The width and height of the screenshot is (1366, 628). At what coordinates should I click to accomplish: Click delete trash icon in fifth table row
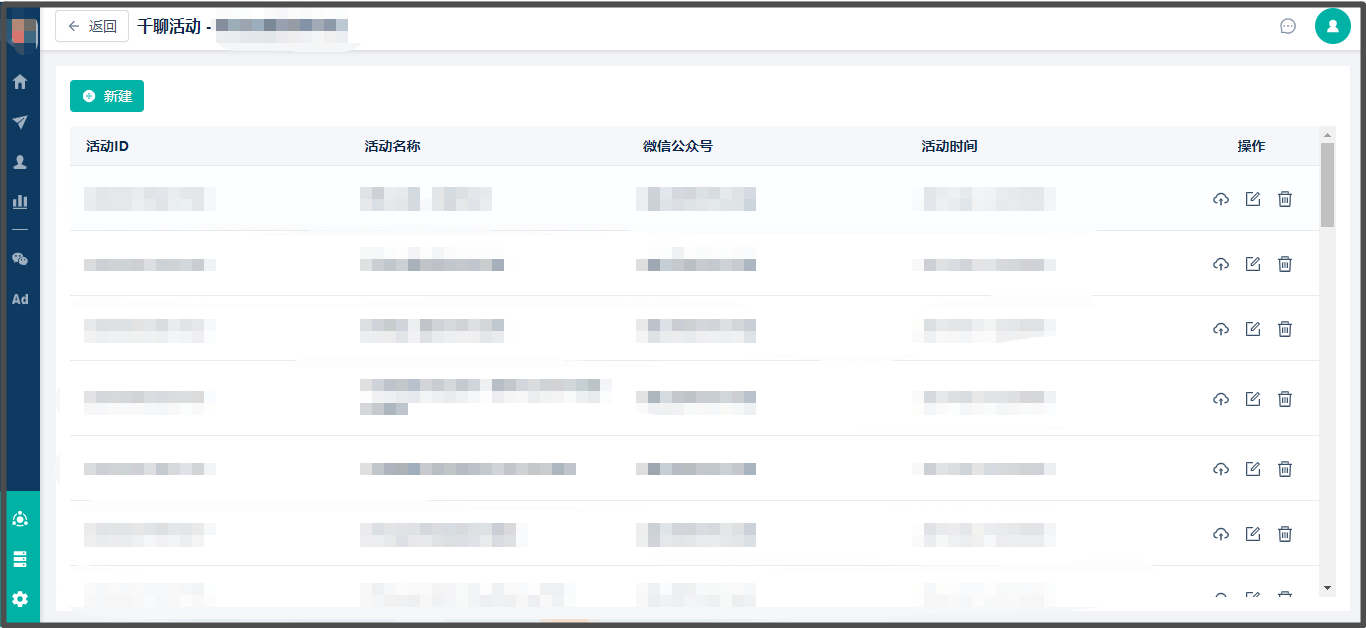1285,469
